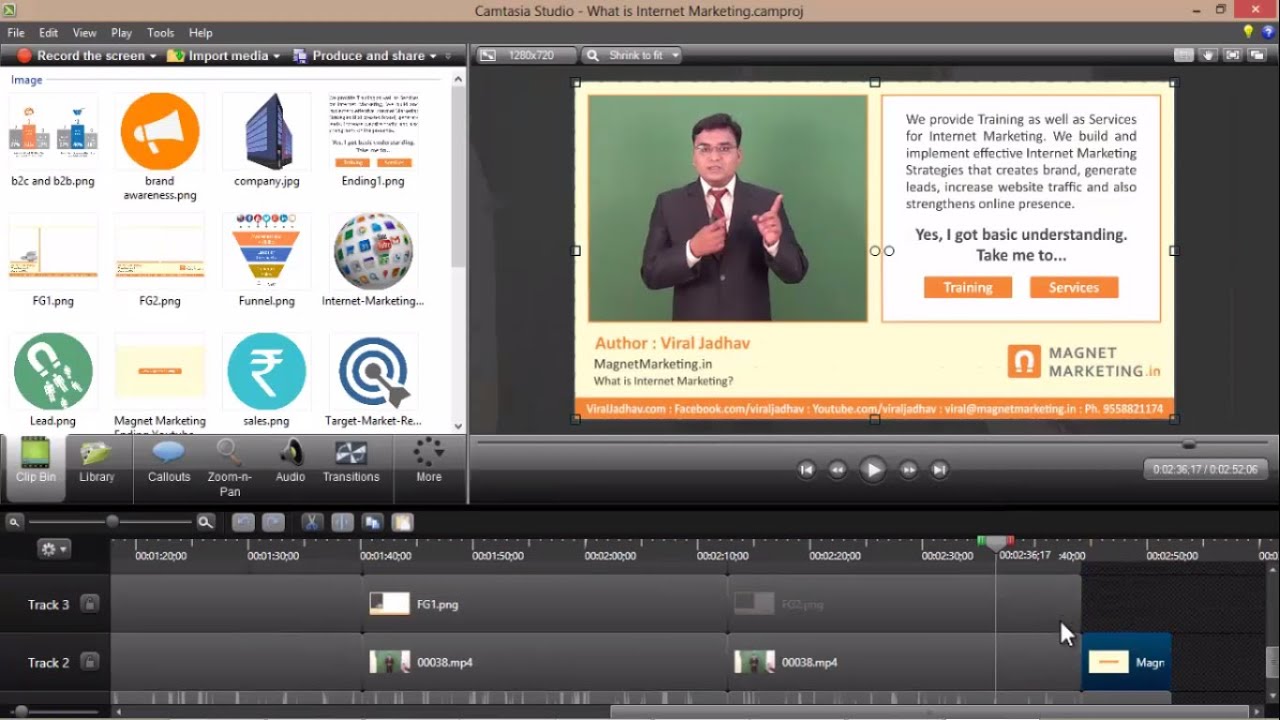Open the Shrink to fit zoom dropdown
This screenshot has height=720, width=1280.
click(x=633, y=55)
